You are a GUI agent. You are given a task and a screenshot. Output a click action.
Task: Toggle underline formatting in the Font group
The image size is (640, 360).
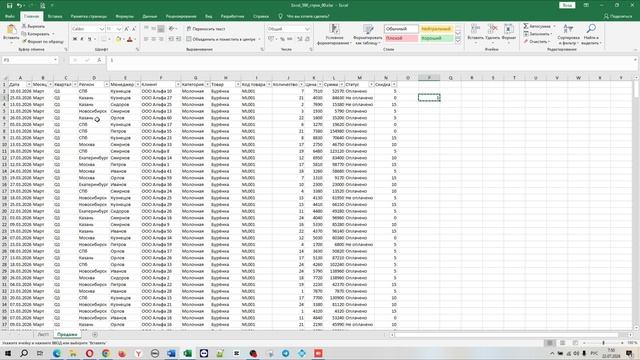click(x=89, y=39)
